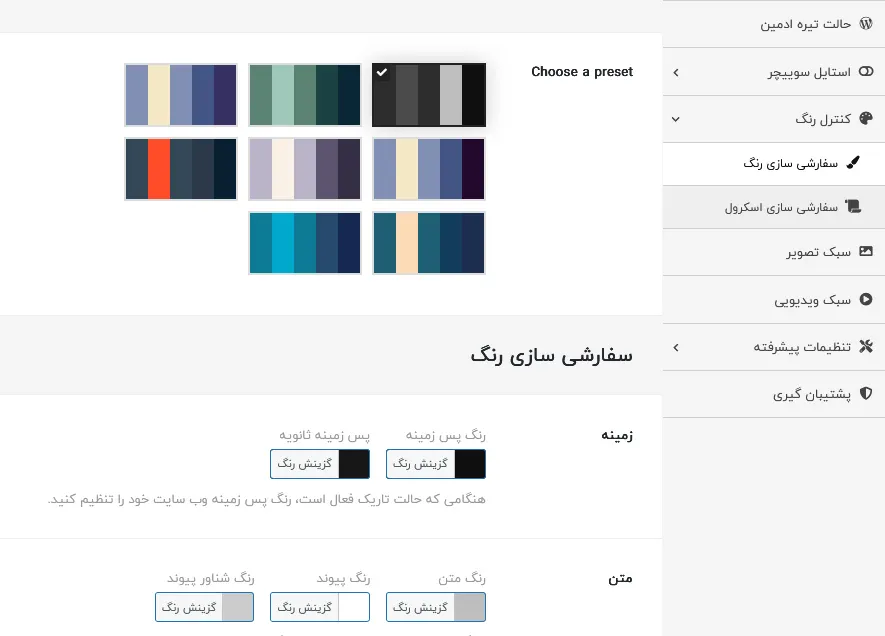Choose the lavender and cream preset in the top row

[181, 95]
